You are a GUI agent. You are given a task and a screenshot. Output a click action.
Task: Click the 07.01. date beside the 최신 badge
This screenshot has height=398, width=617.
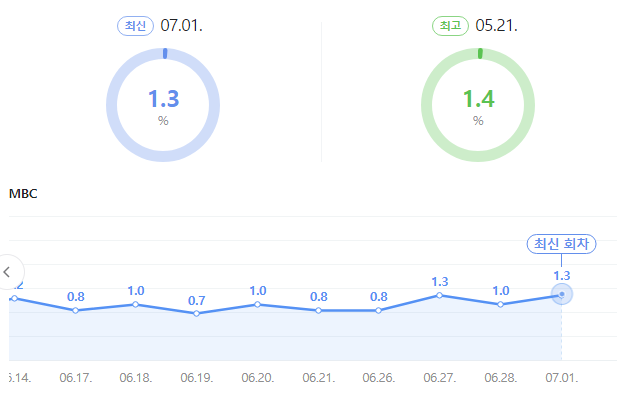(181, 26)
